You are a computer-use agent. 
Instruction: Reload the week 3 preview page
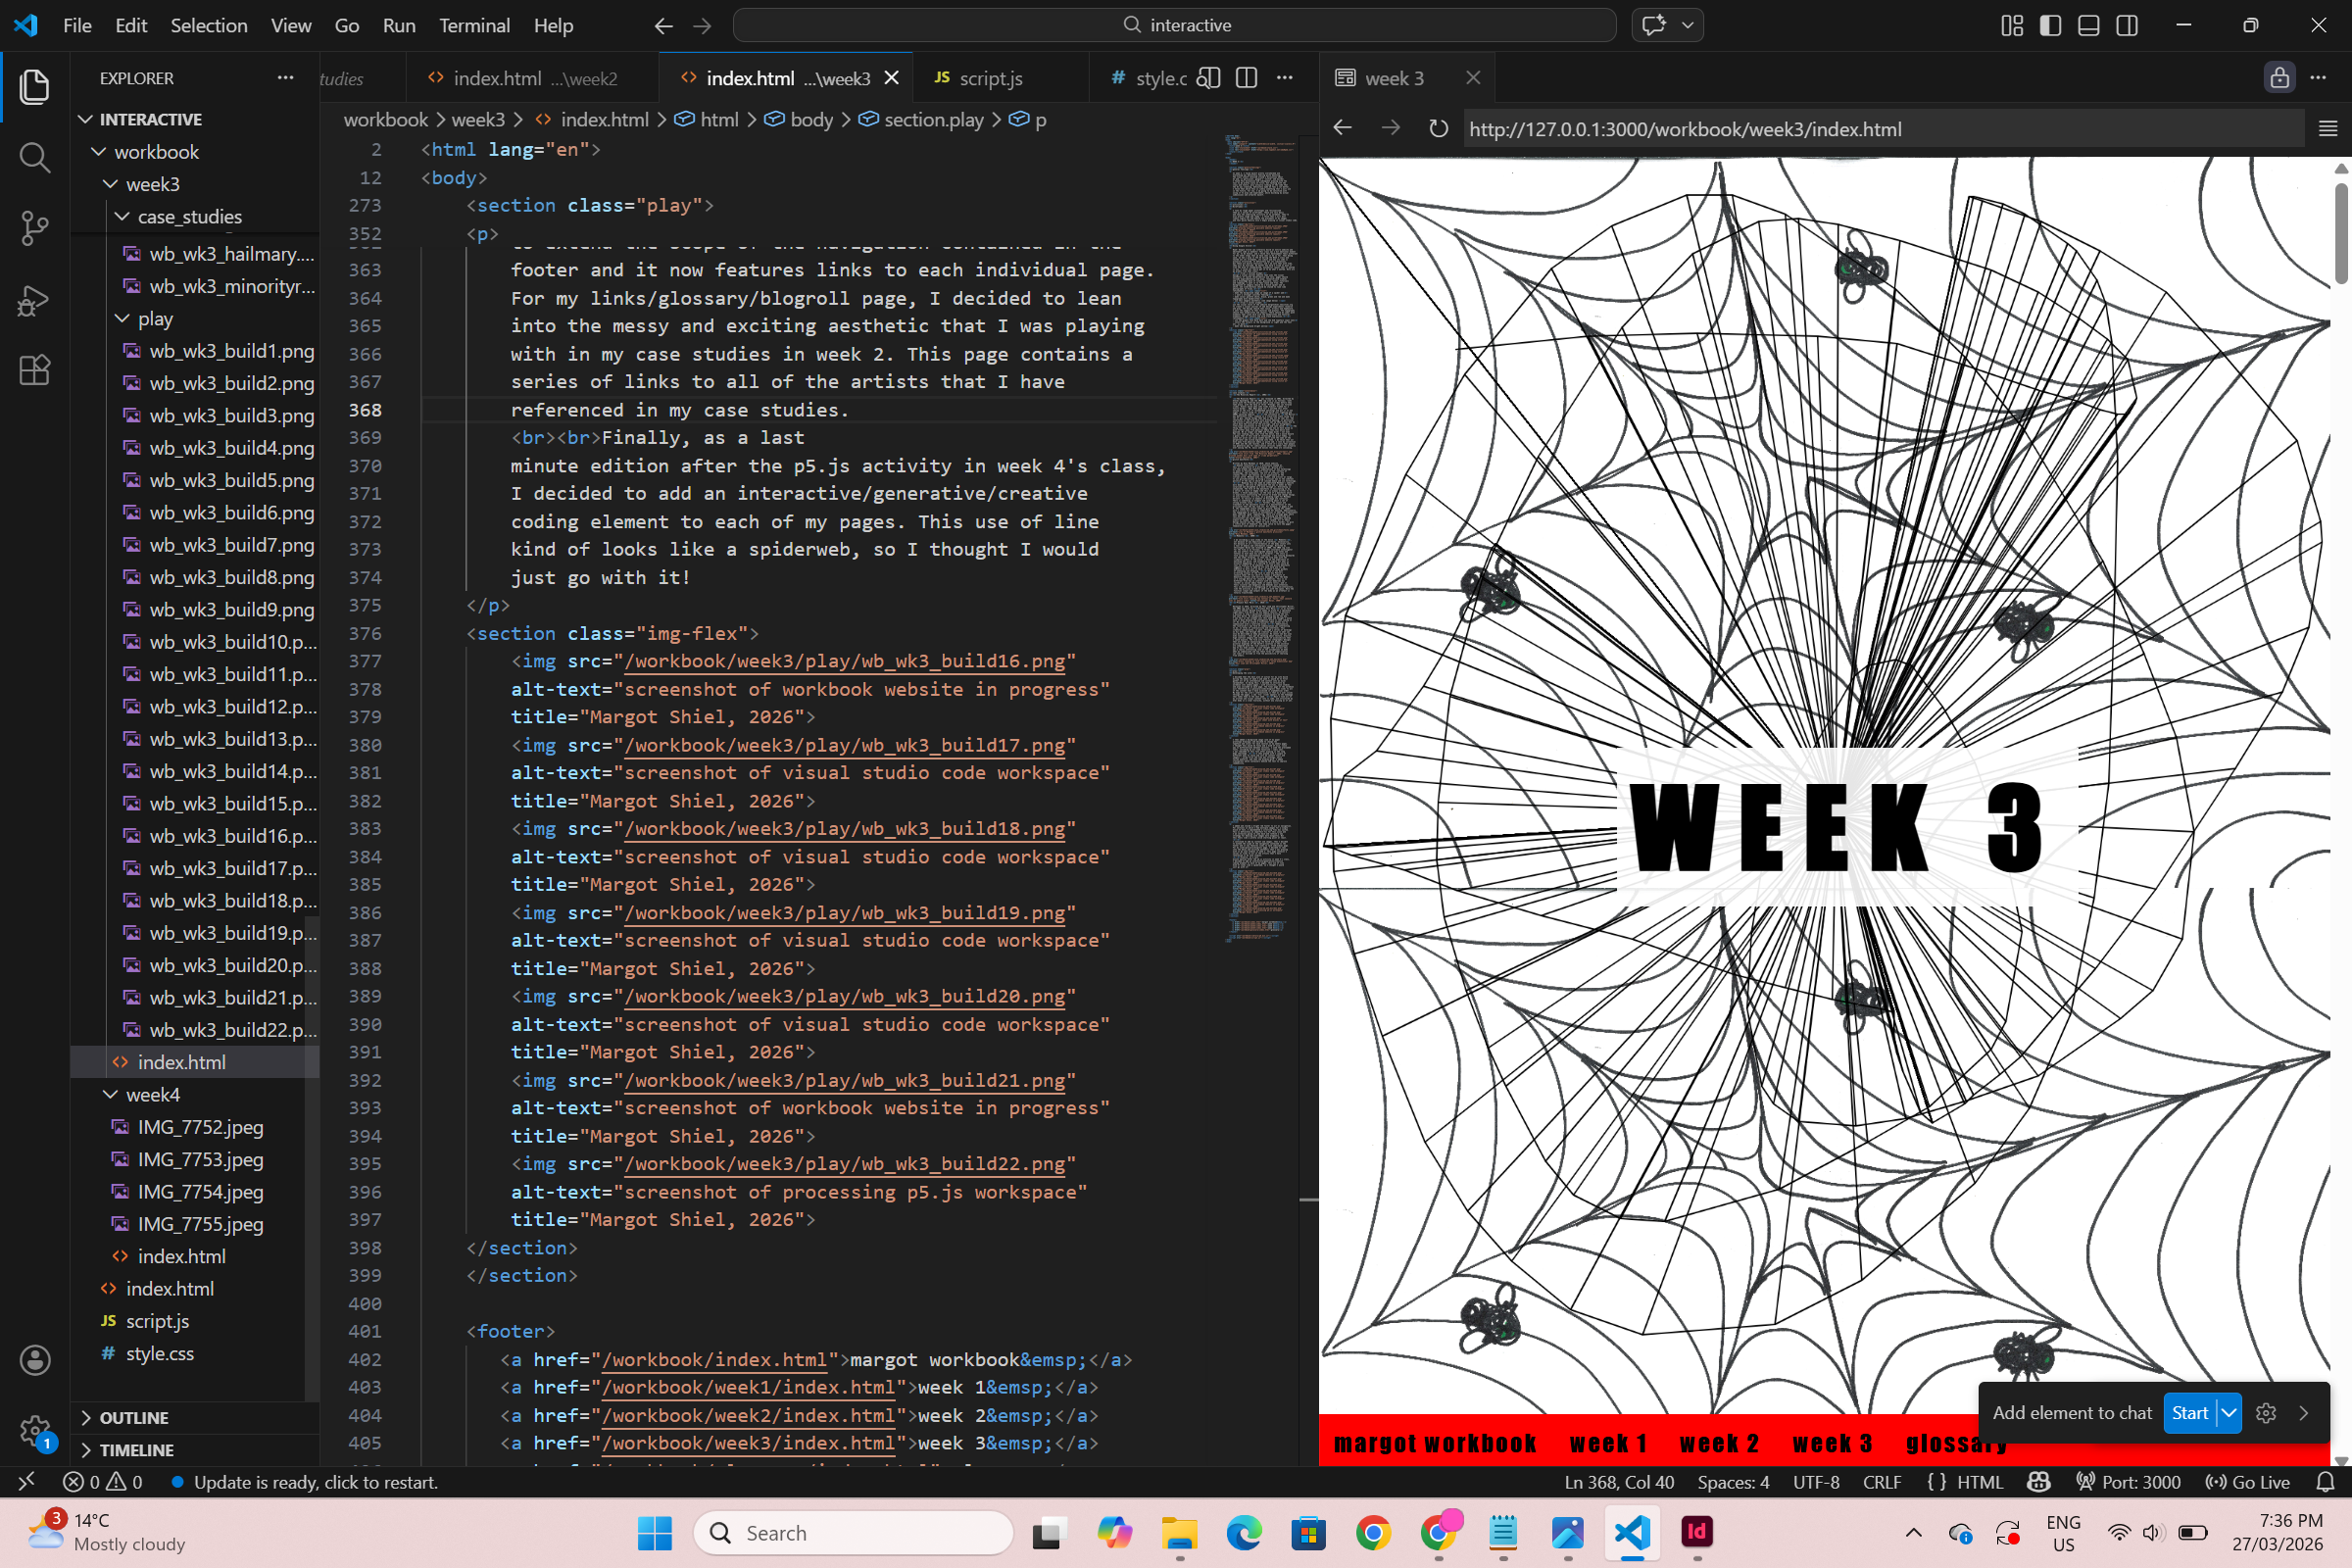1438,129
